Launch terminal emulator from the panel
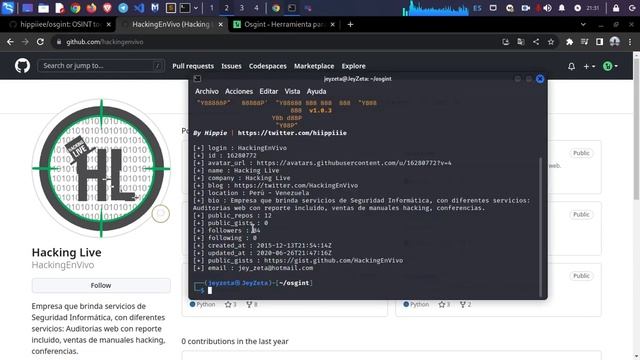The image size is (640, 360). click(x=185, y=8)
